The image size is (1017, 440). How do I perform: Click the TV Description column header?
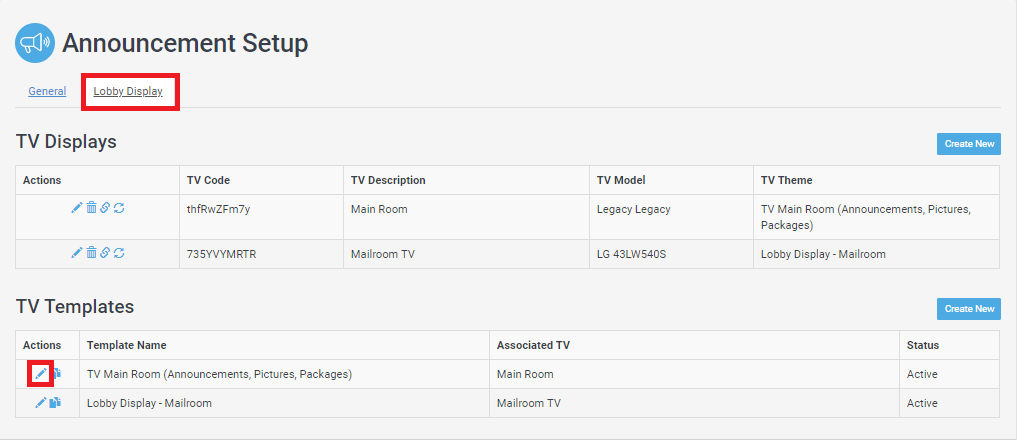click(388, 180)
